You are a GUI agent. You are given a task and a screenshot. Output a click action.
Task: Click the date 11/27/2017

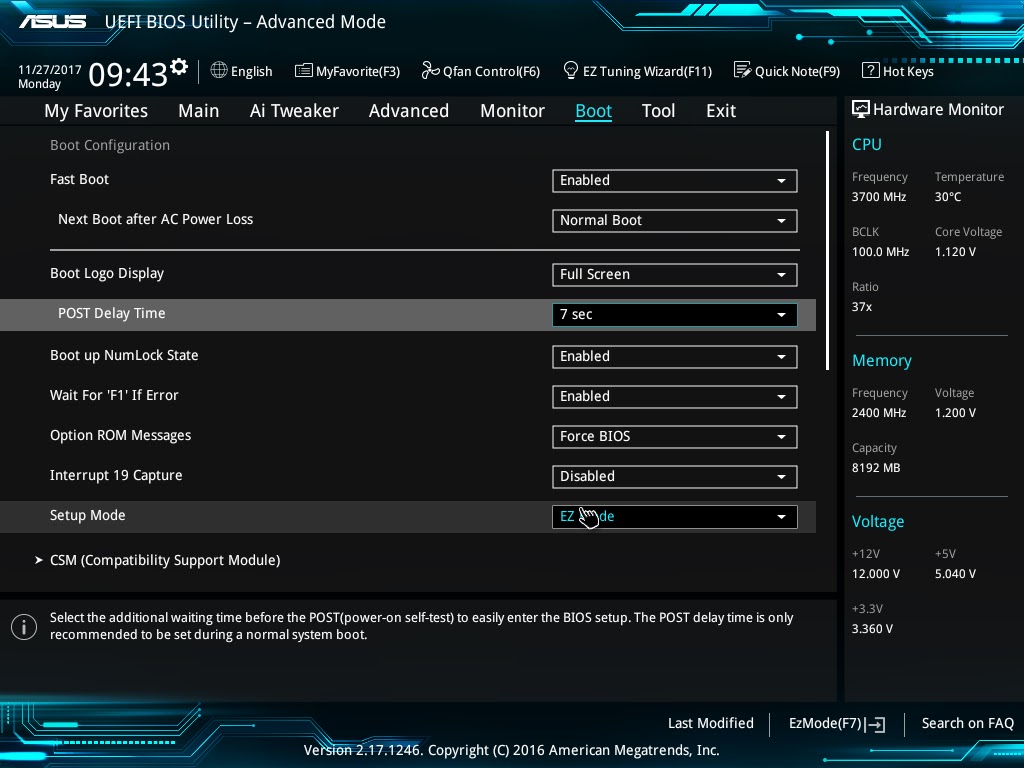50,69
